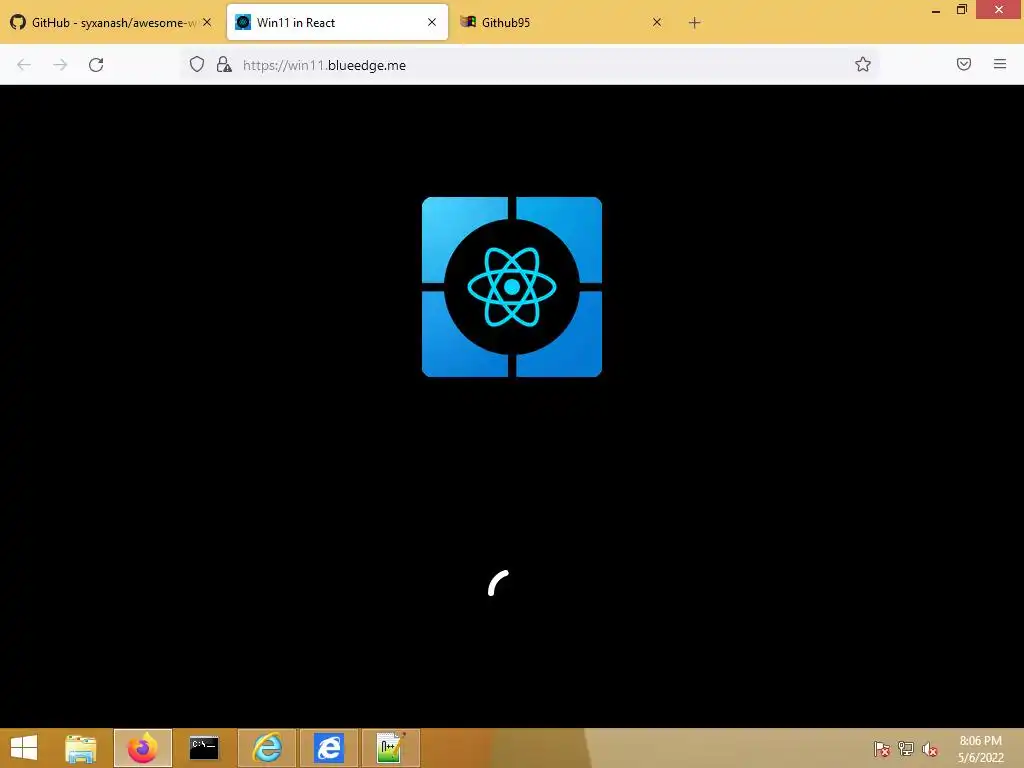Open the Windows Start button
This screenshot has height=768, width=1024.
coord(24,748)
